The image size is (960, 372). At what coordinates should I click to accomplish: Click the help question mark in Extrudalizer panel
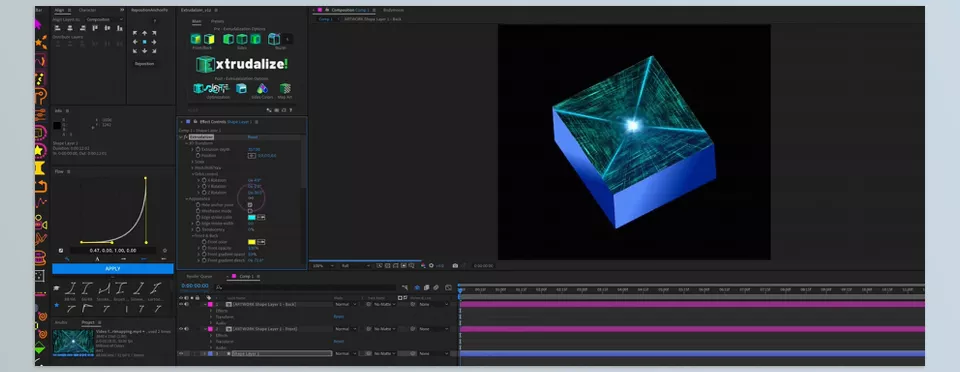point(290,111)
